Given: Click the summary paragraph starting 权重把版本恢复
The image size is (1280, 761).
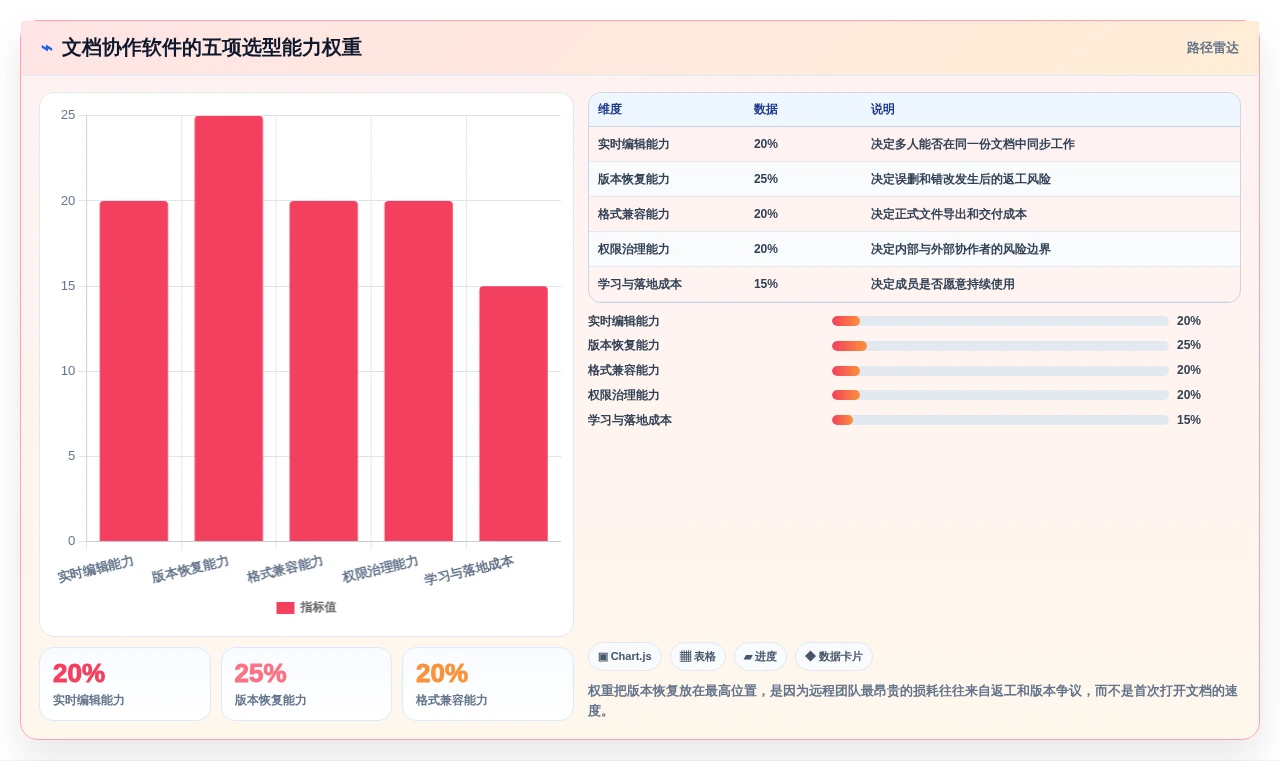Looking at the screenshot, I should click(913, 701).
